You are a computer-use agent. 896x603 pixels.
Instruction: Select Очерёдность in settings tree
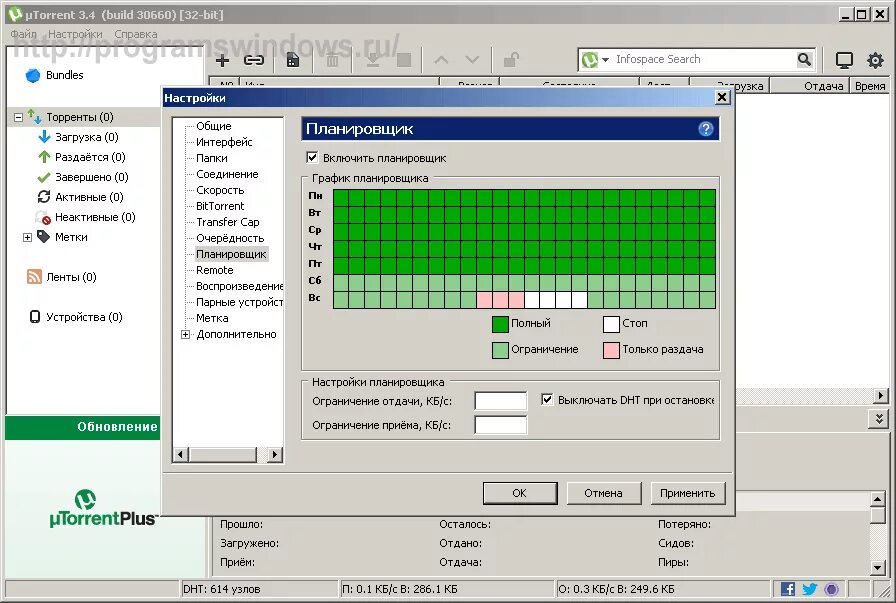pyautogui.click(x=230, y=238)
